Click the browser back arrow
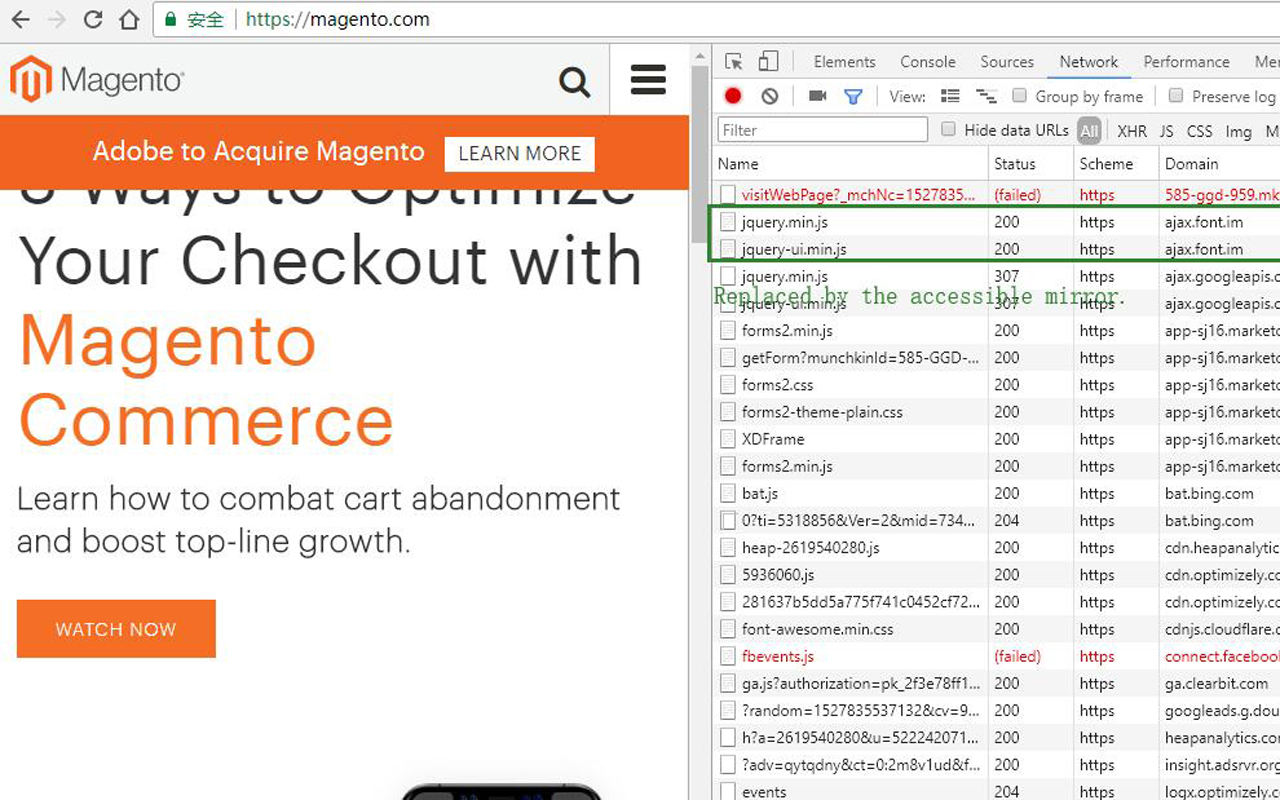The image size is (1280, 800). pyautogui.click(x=21, y=19)
